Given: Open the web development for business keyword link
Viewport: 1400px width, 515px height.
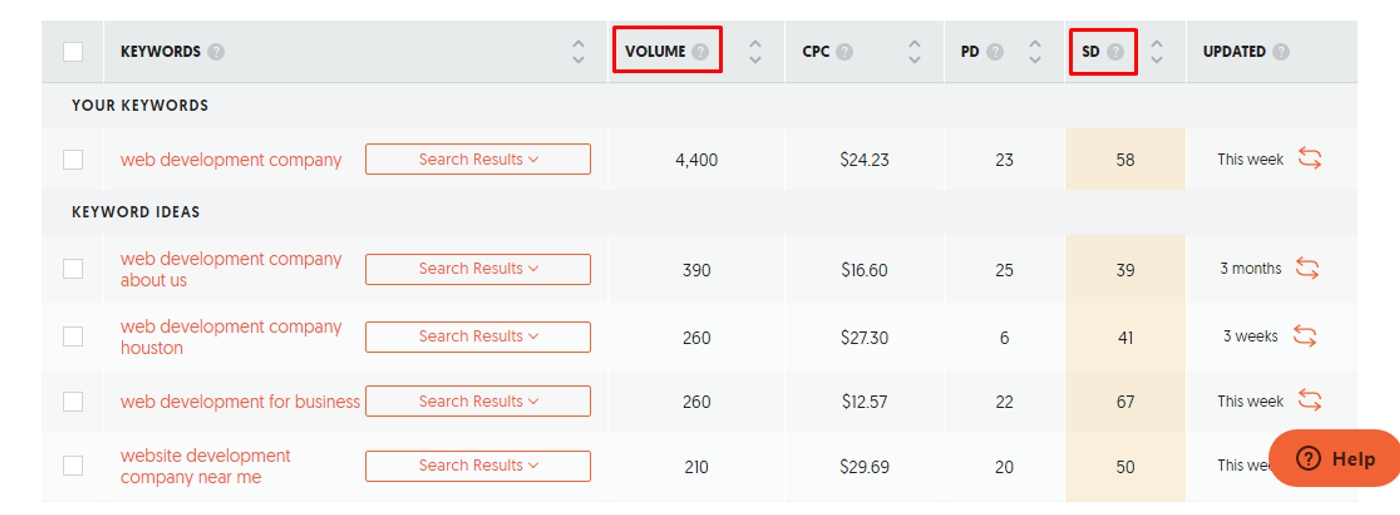Looking at the screenshot, I should [240, 402].
